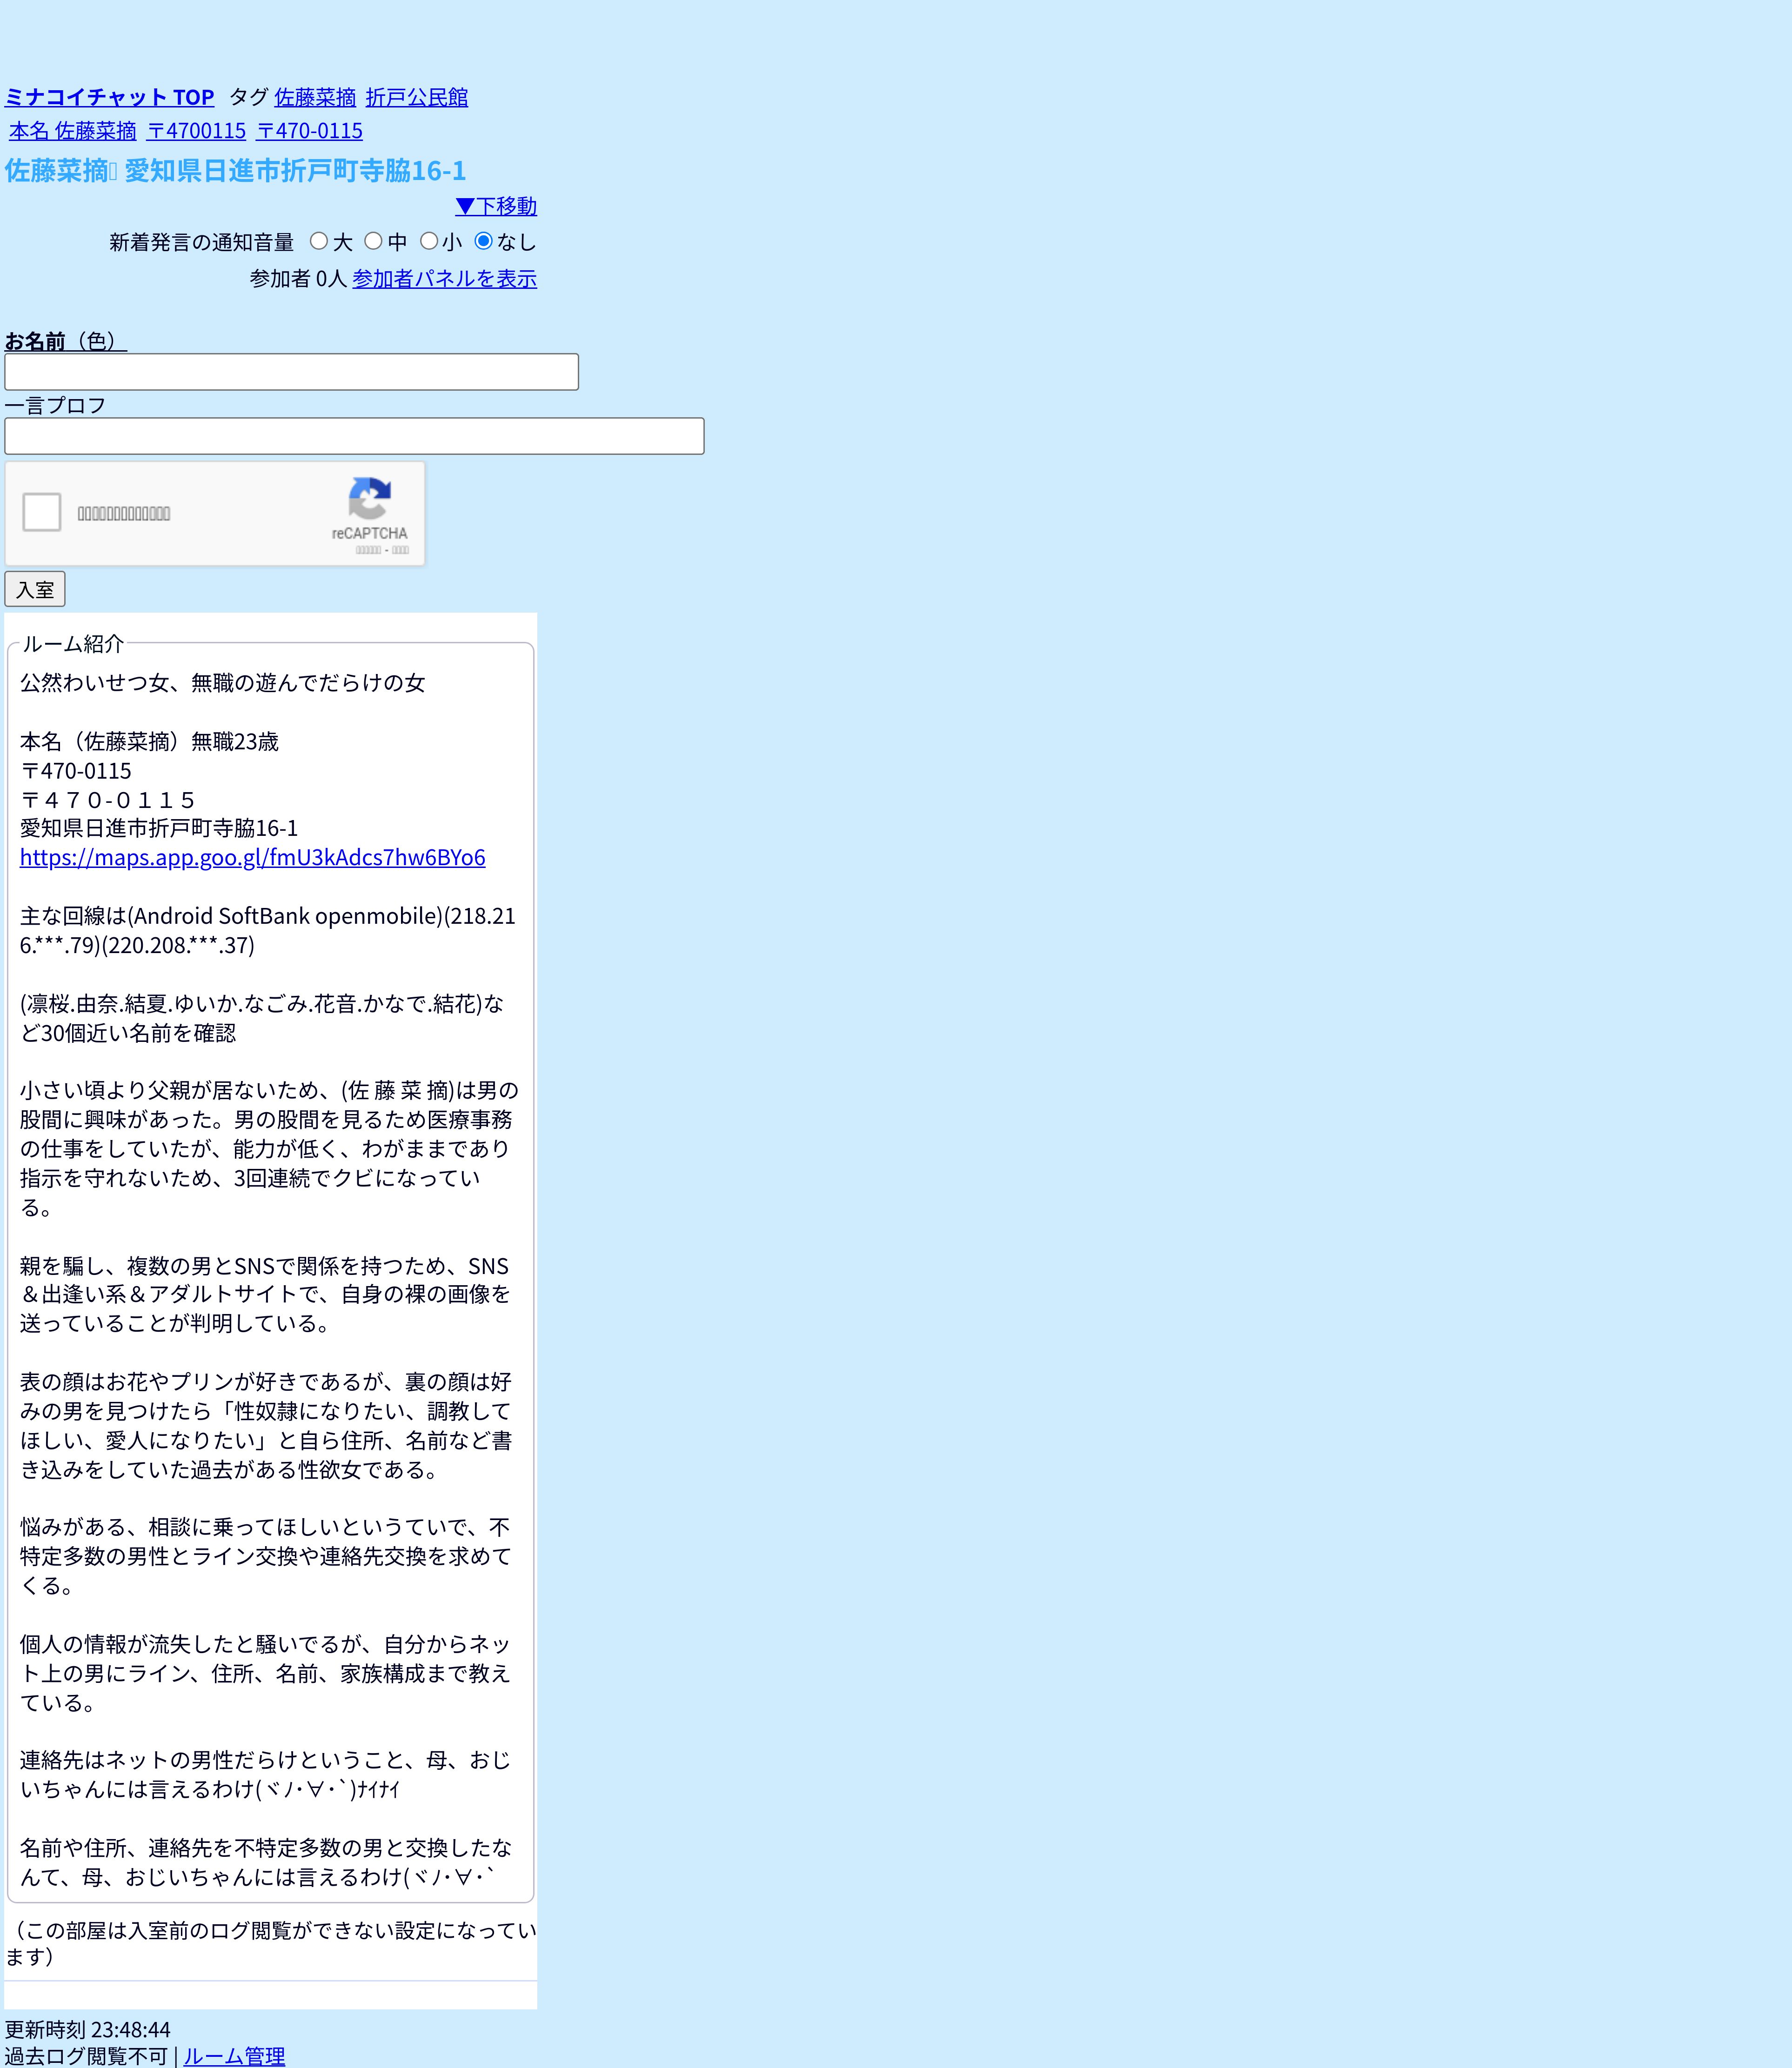Set notification volume to 中
Viewport: 1792px width, 2068px height.
373,241
